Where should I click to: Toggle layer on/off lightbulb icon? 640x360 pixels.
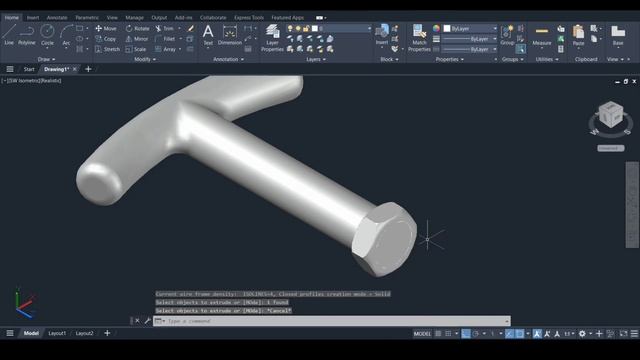pos(290,29)
